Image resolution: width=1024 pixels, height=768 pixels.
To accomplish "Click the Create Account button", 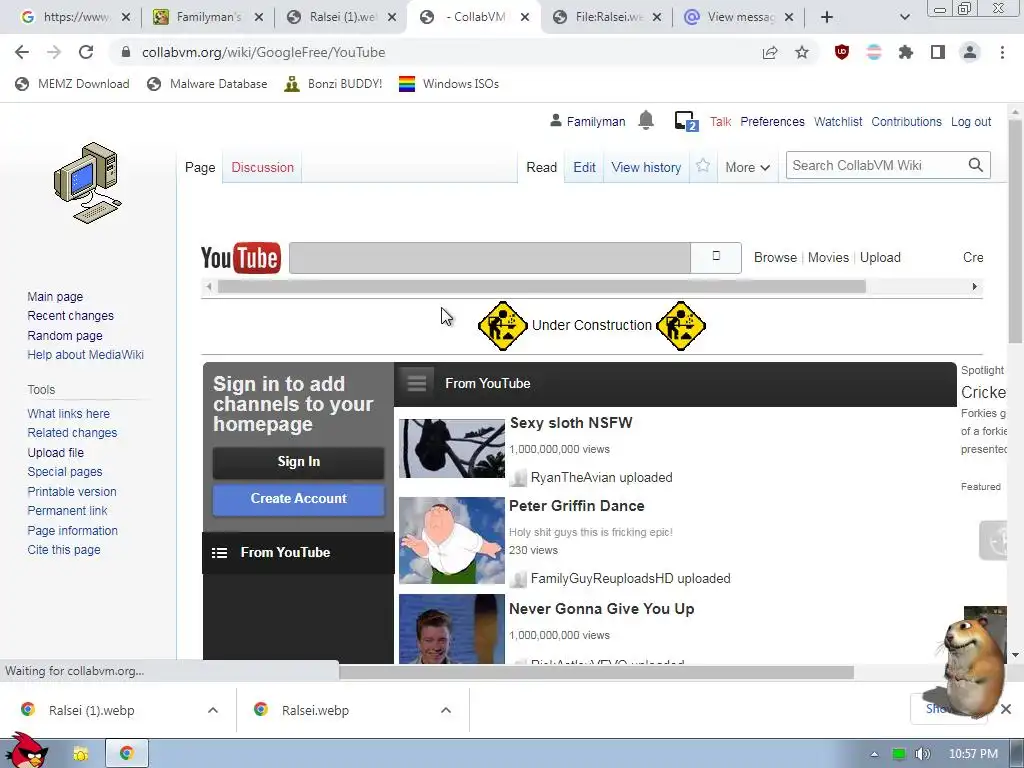I will 298,499.
